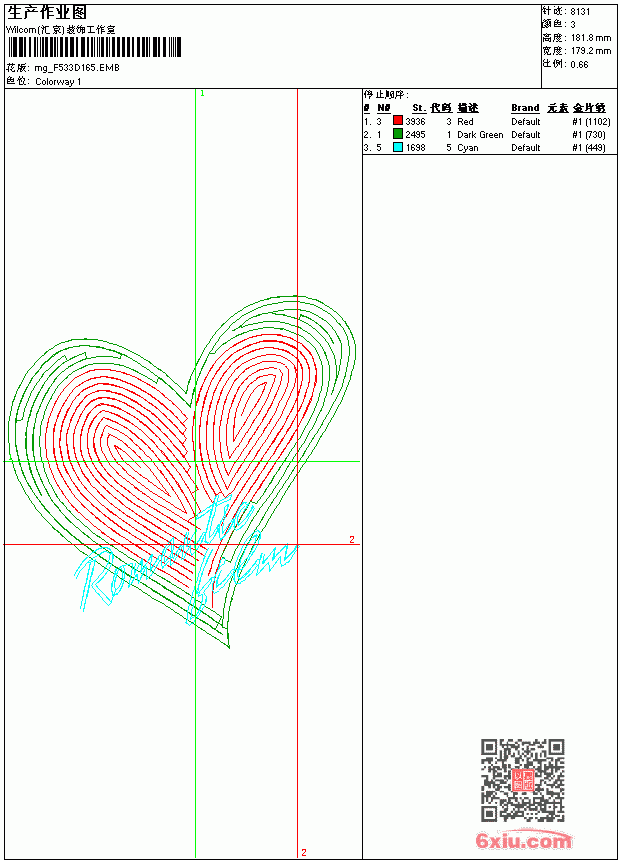Click the '停止顺序:' heading
620x860 pixels.
click(386, 95)
